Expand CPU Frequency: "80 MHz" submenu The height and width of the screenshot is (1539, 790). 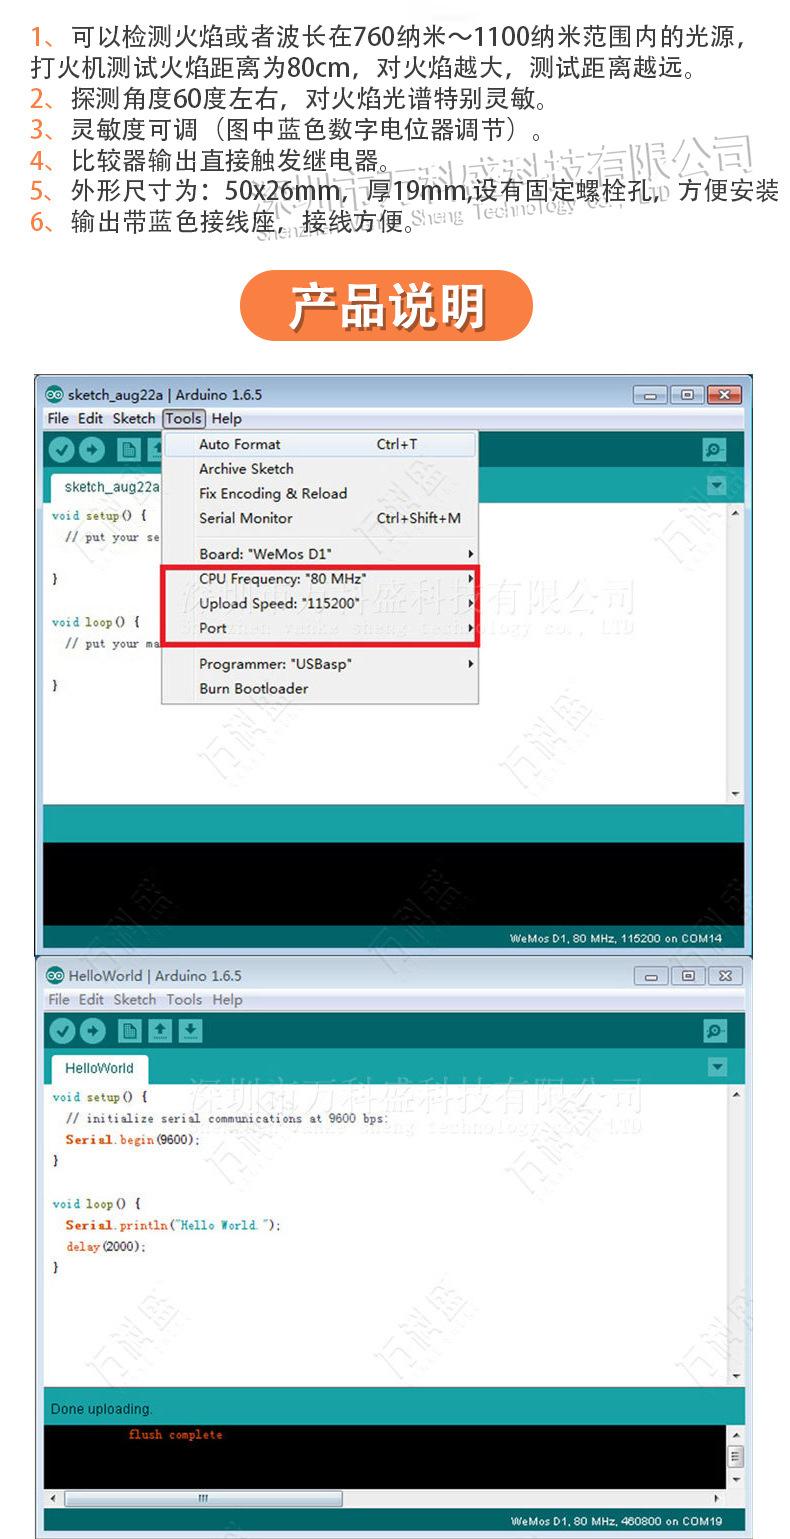click(320, 578)
